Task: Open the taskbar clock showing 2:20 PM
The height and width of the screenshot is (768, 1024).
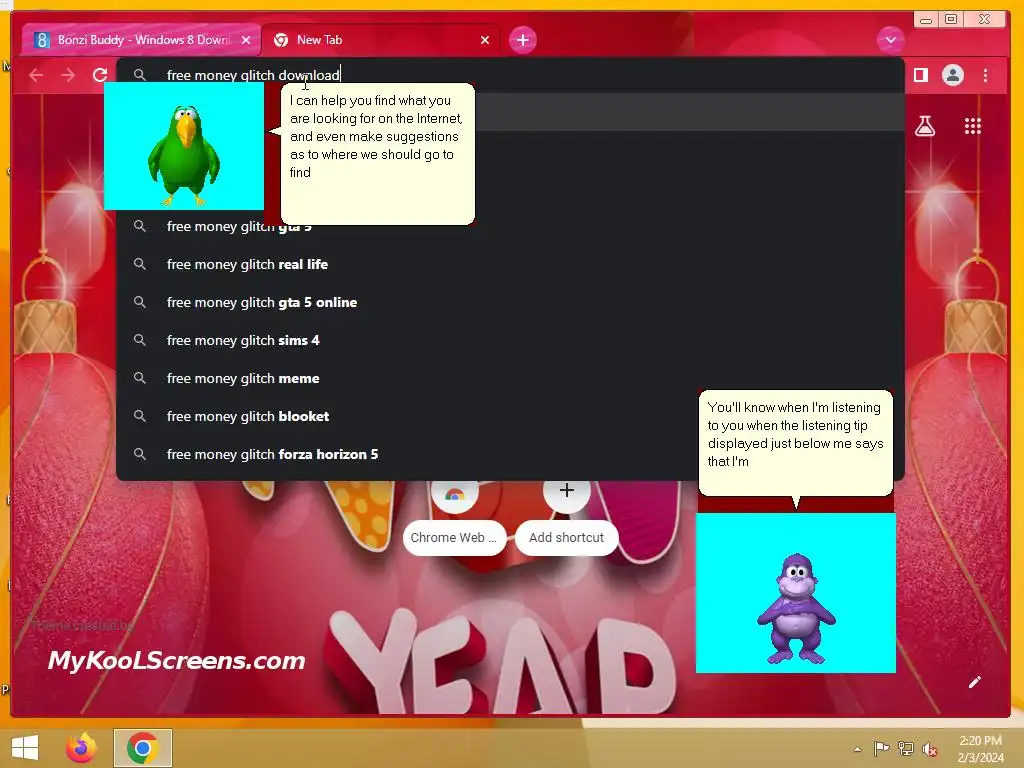Action: (x=981, y=749)
